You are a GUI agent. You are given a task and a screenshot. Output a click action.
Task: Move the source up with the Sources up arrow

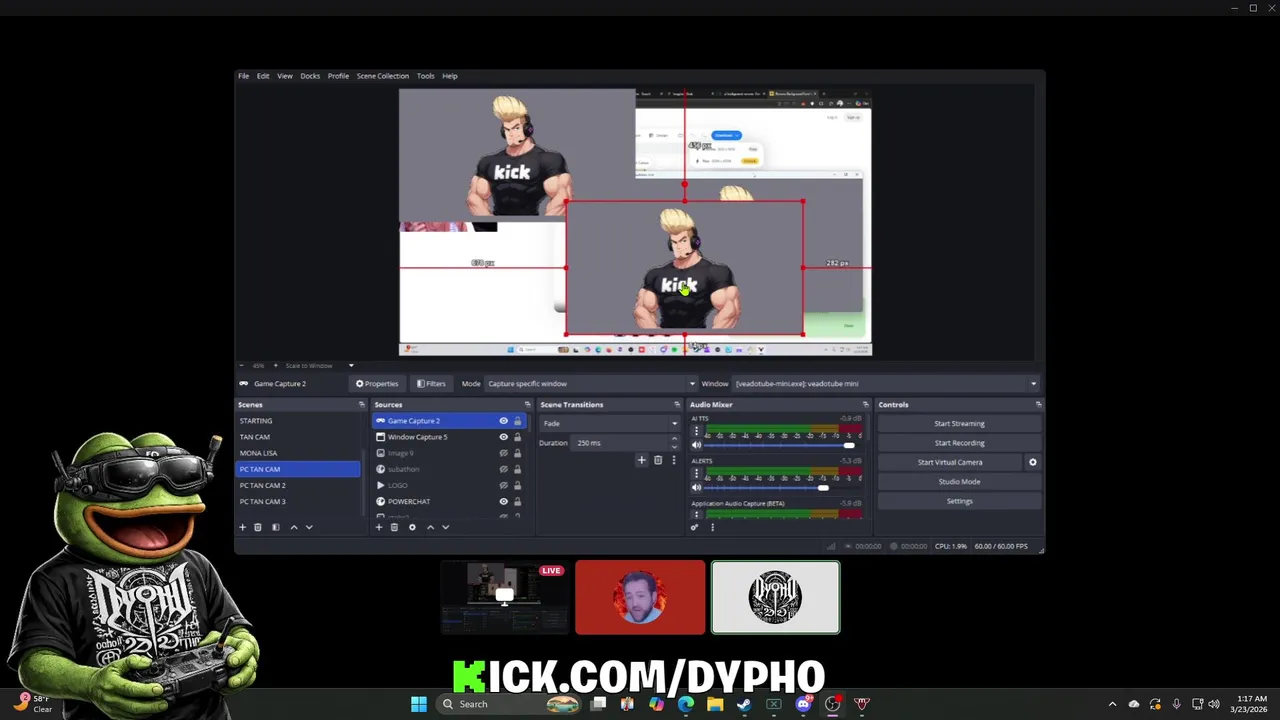pyautogui.click(x=430, y=527)
